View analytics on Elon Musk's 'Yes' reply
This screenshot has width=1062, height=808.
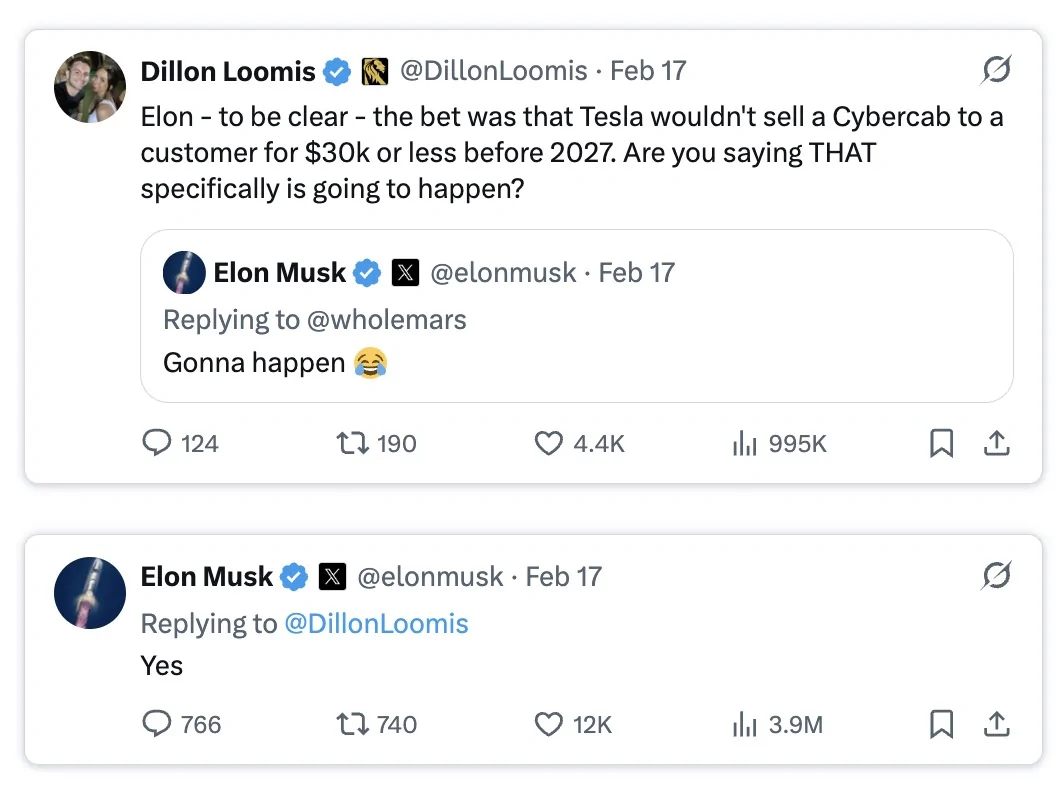pos(744,724)
